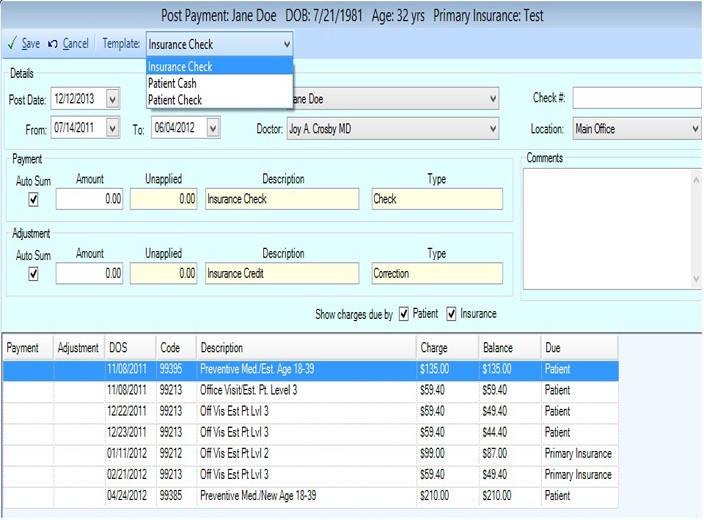Click the Payment Amount field
The width and height of the screenshot is (704, 520).
[x=89, y=199]
